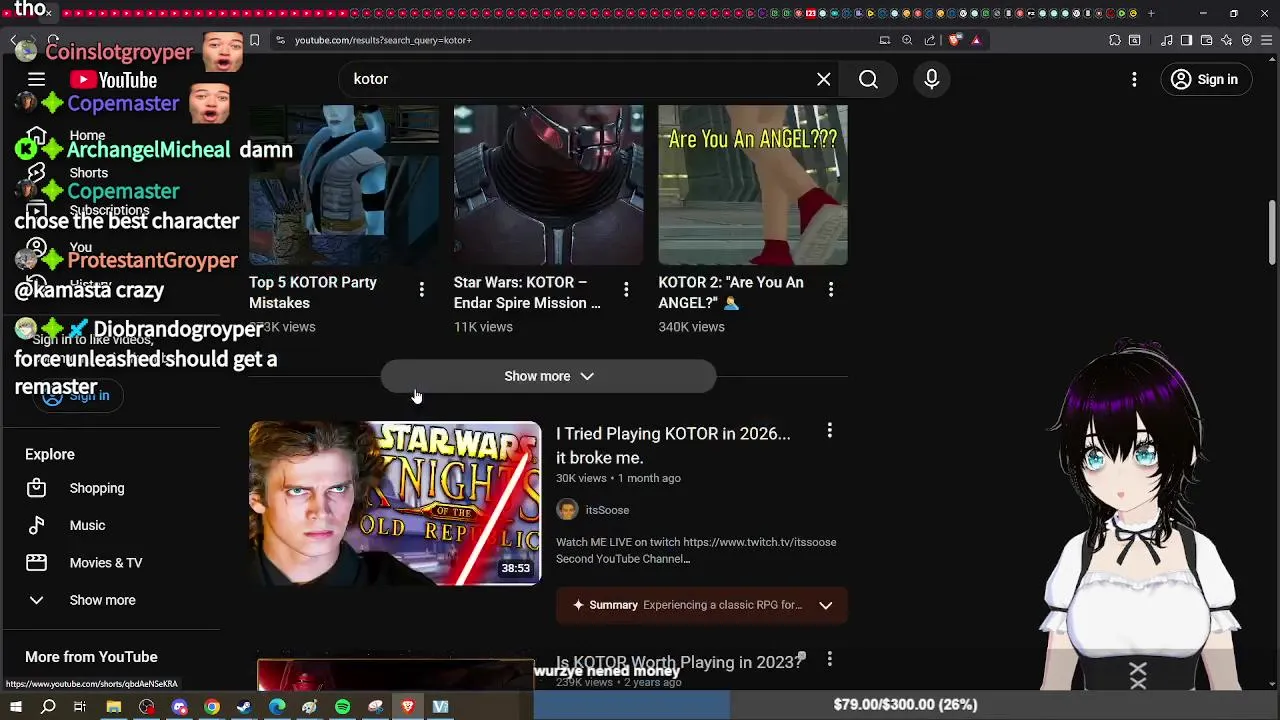Open YouTube settings three-dot menu
Image resolution: width=1280 pixels, height=720 pixels.
point(1134,79)
